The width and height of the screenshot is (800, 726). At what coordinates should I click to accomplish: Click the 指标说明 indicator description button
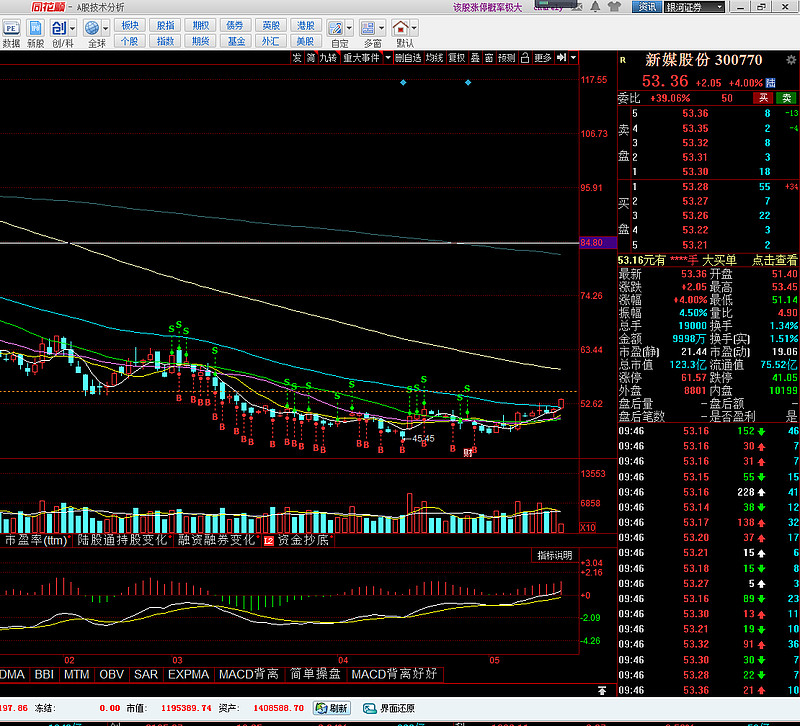click(x=555, y=555)
